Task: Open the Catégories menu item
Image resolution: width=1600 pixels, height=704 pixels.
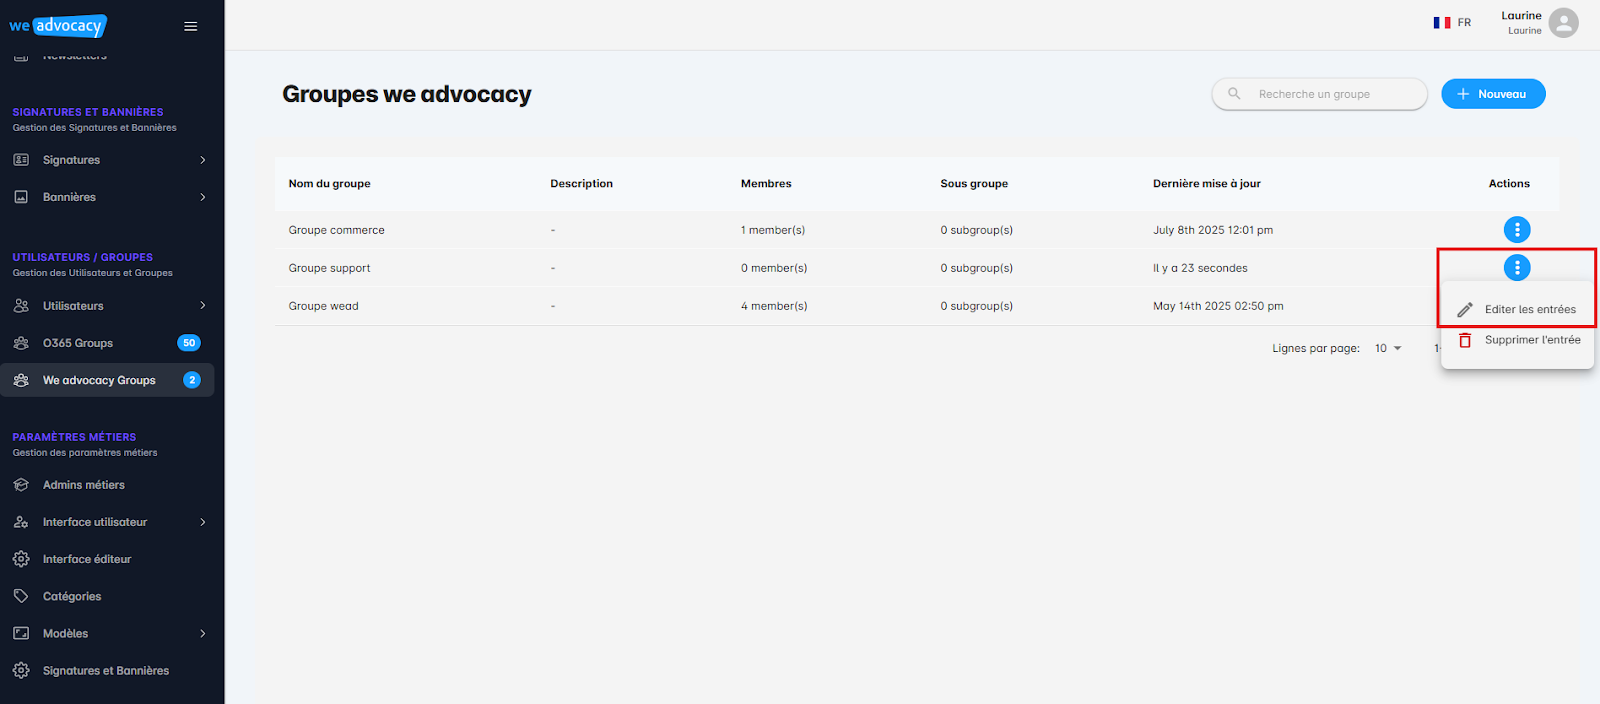Action: 107,596
